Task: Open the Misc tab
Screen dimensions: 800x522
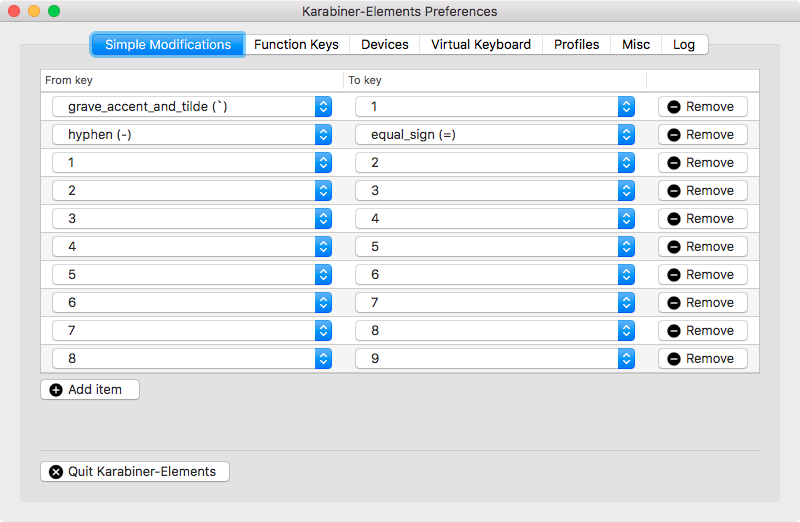Action: tap(636, 45)
